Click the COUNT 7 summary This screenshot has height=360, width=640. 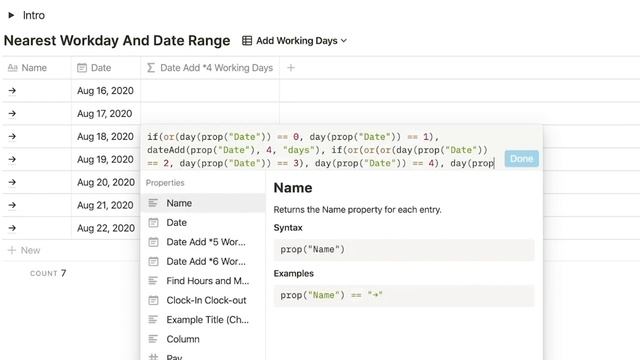tap(48, 273)
